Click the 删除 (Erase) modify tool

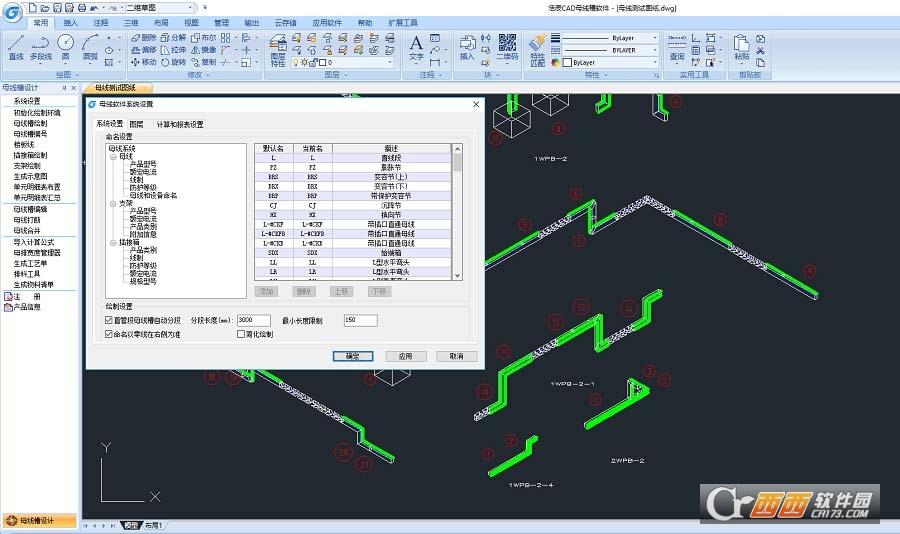[143, 37]
